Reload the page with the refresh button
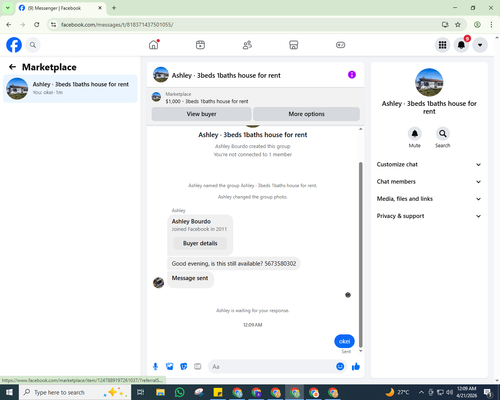Image resolution: width=500 pixels, height=400 pixels. tap(37, 24)
